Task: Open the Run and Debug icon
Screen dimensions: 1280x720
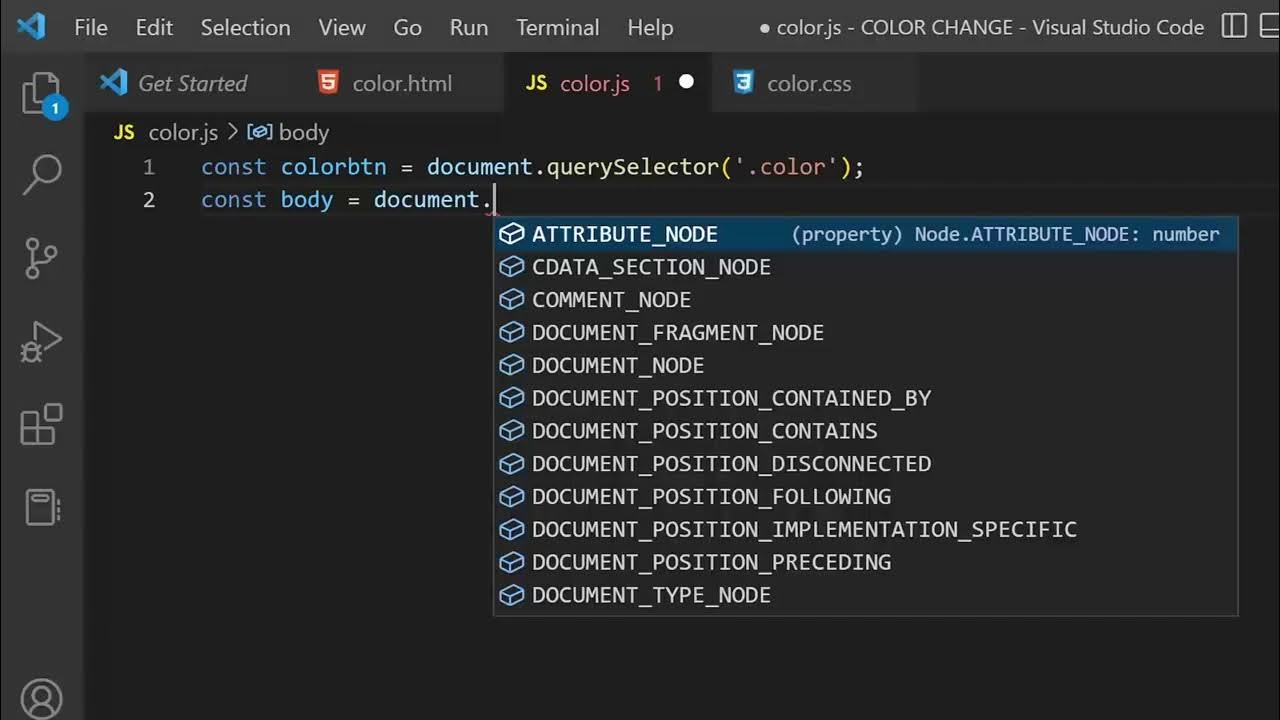Action: pos(42,342)
